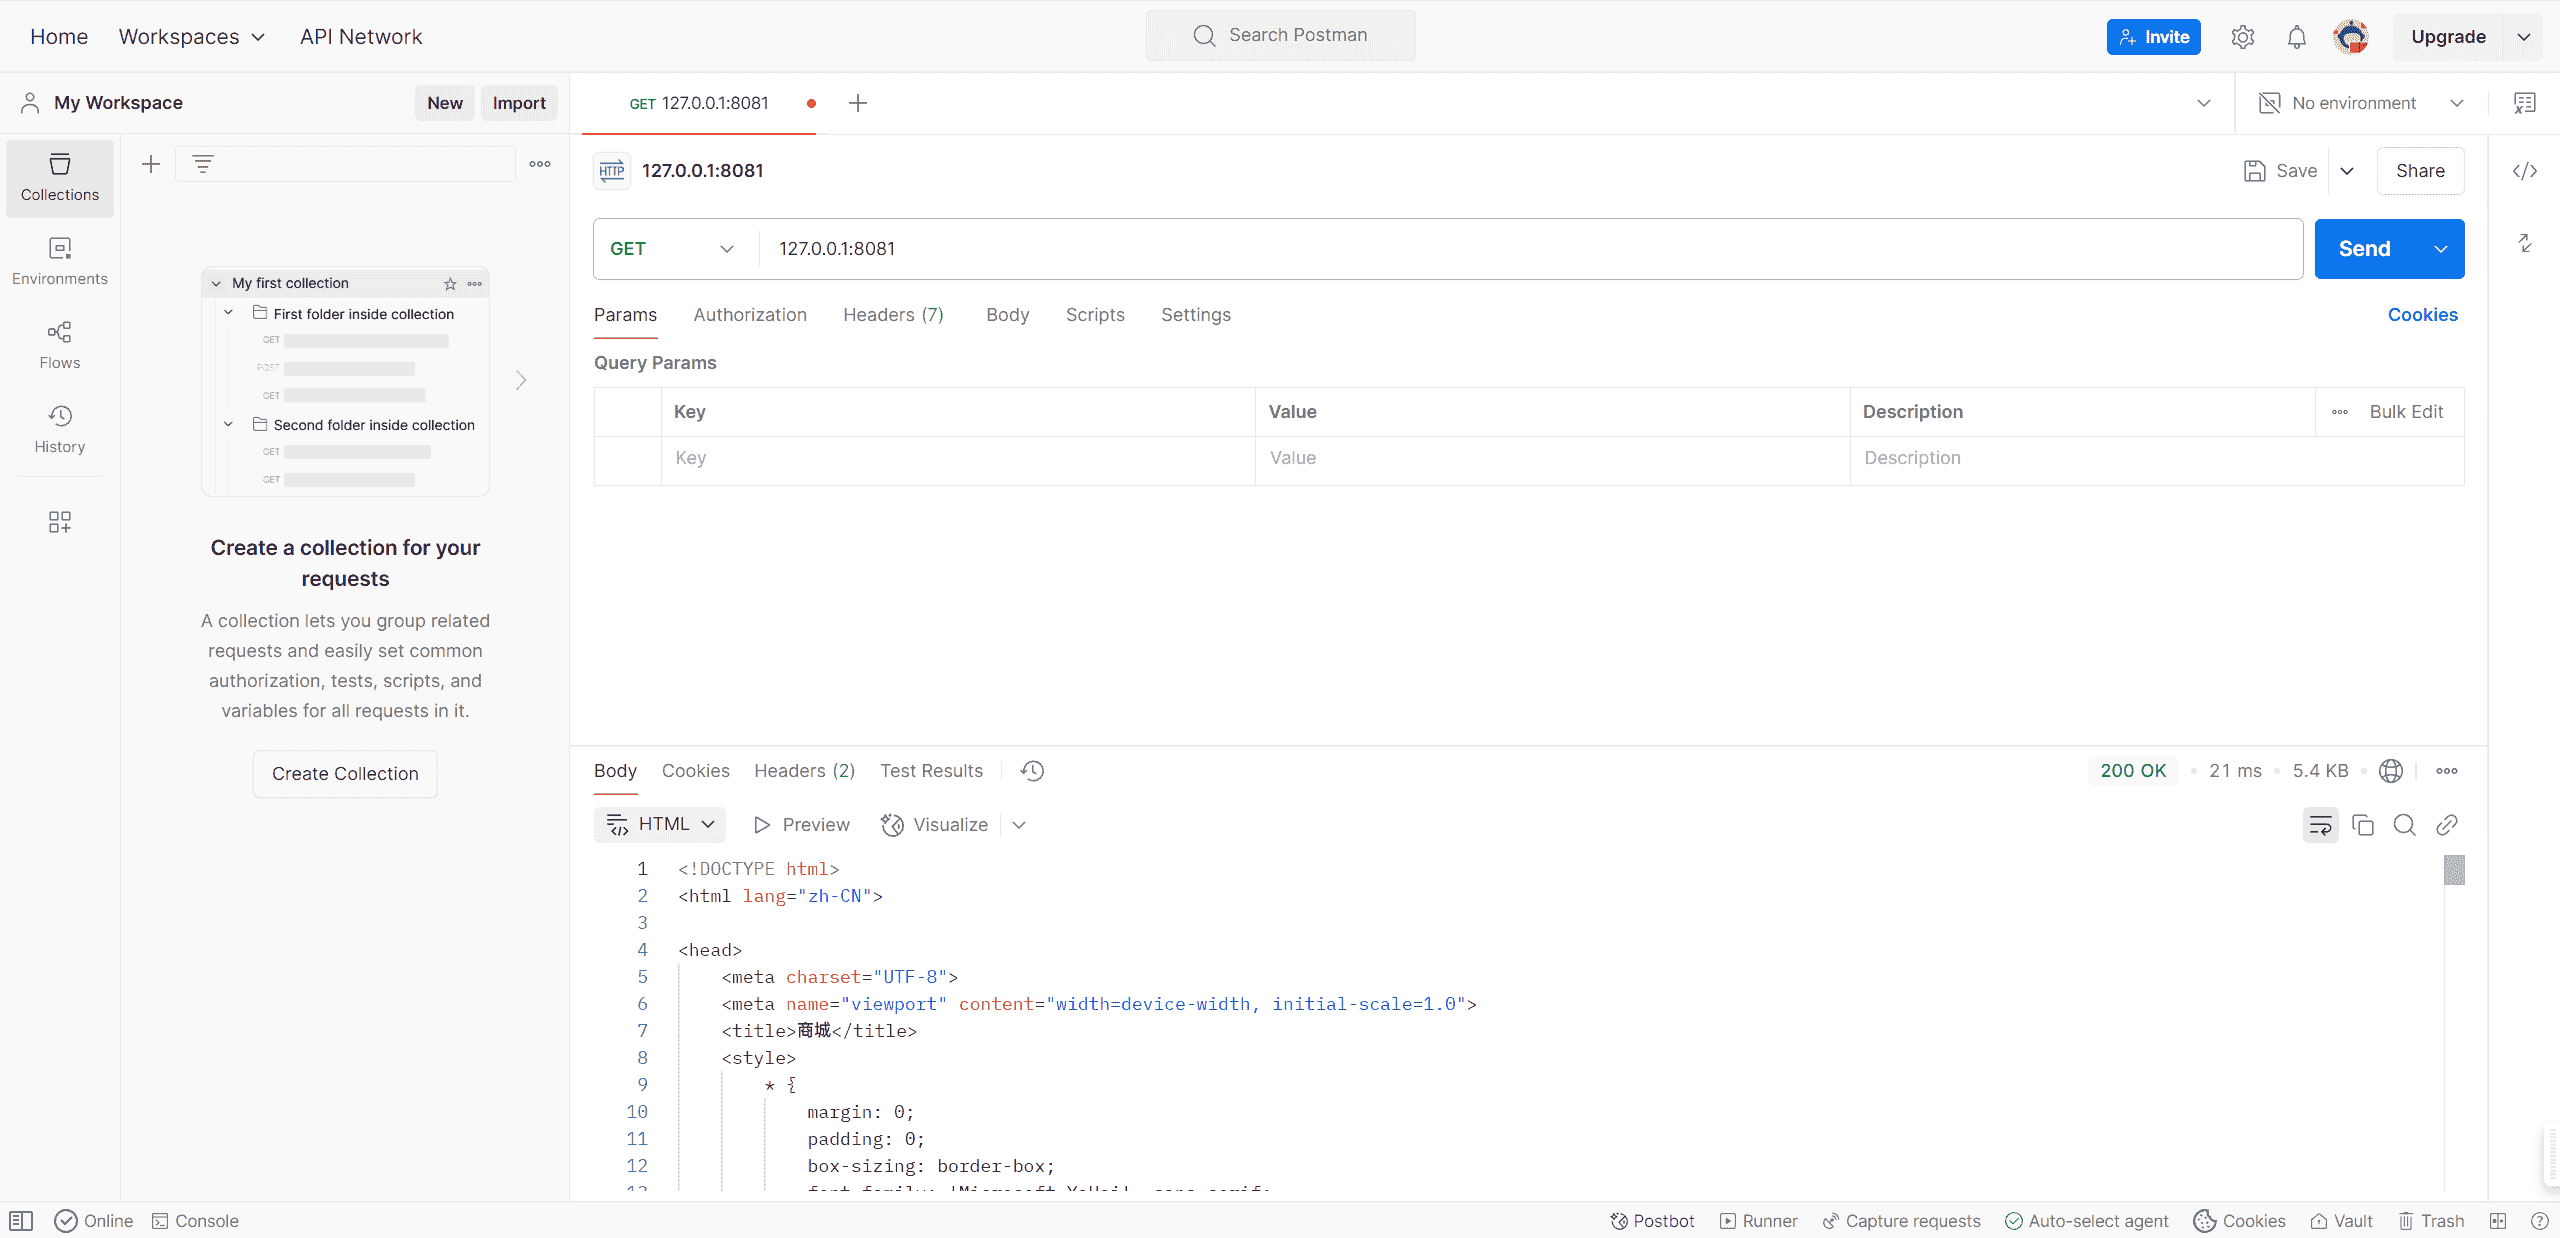This screenshot has width=2560, height=1238.
Task: Click the request URL input field
Action: coord(1530,249)
